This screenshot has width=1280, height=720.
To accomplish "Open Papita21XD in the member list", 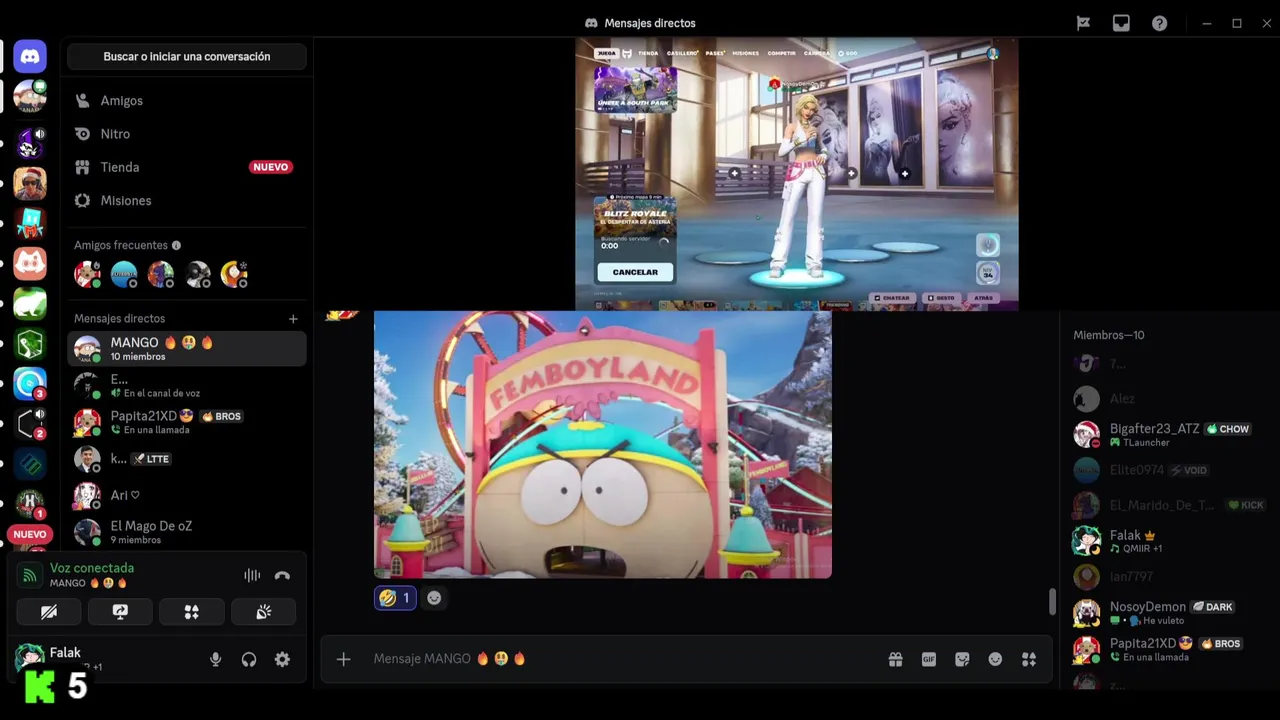I will [1165, 650].
